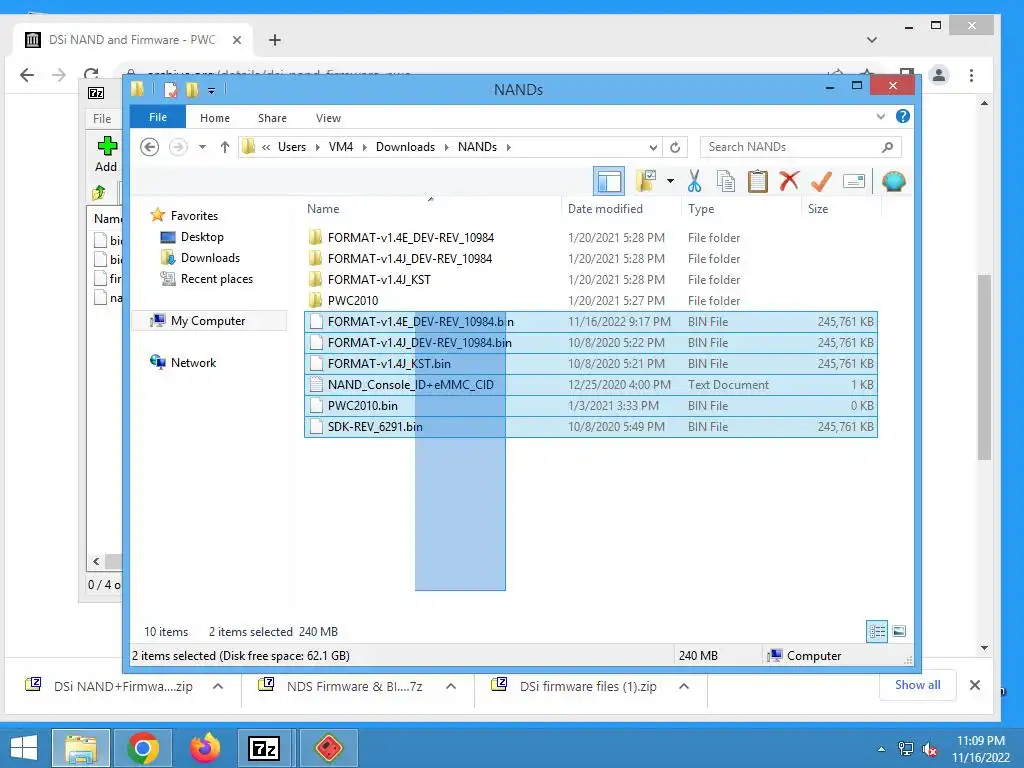The height and width of the screenshot is (768, 1024).
Task: Toggle the navigation pane toolbar button
Action: tap(609, 181)
